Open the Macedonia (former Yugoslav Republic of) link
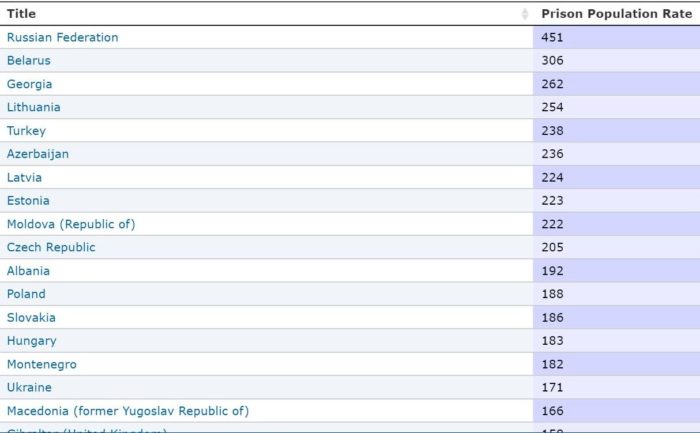Screen dimensions: 700x433 point(128,411)
